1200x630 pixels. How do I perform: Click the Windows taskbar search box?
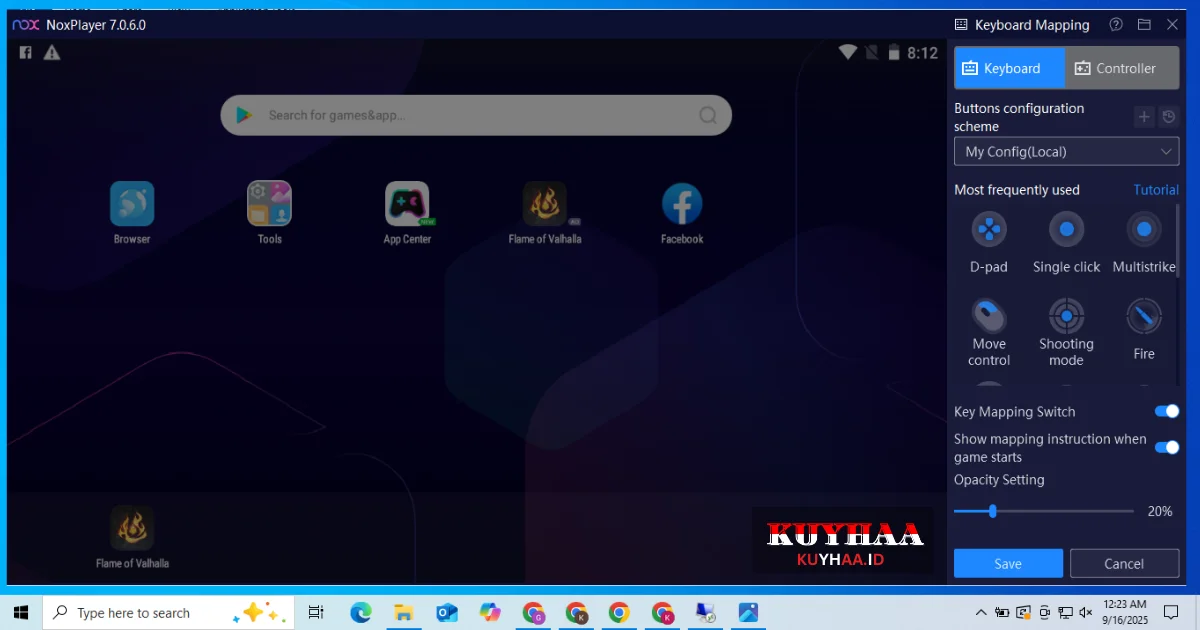pyautogui.click(x=168, y=612)
